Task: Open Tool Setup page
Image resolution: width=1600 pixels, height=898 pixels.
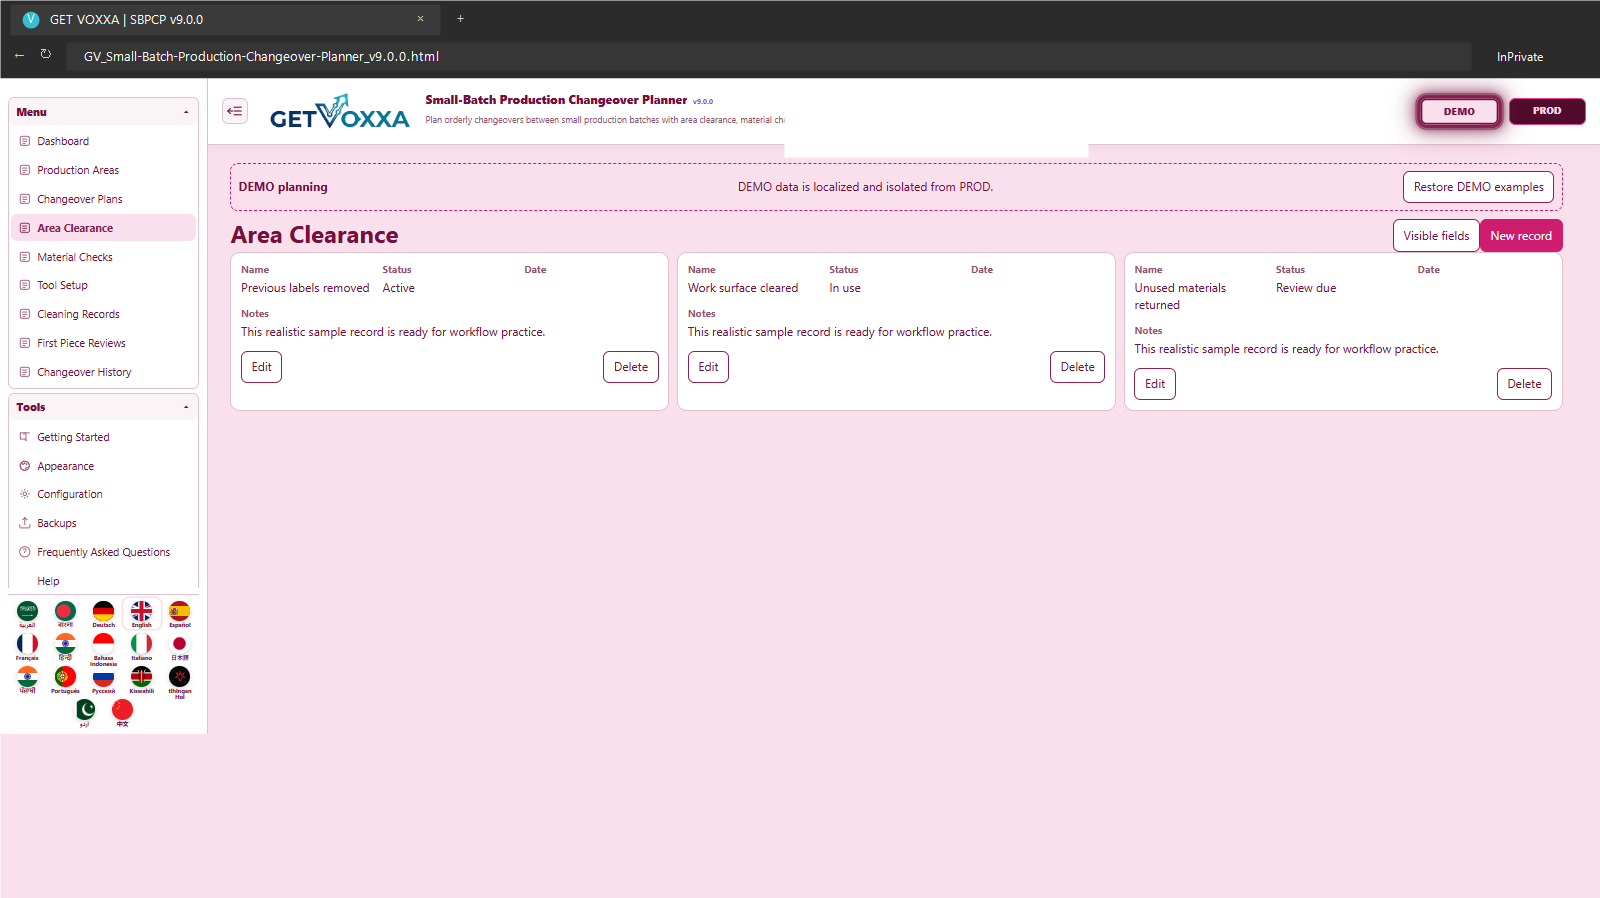Action: pos(103,285)
